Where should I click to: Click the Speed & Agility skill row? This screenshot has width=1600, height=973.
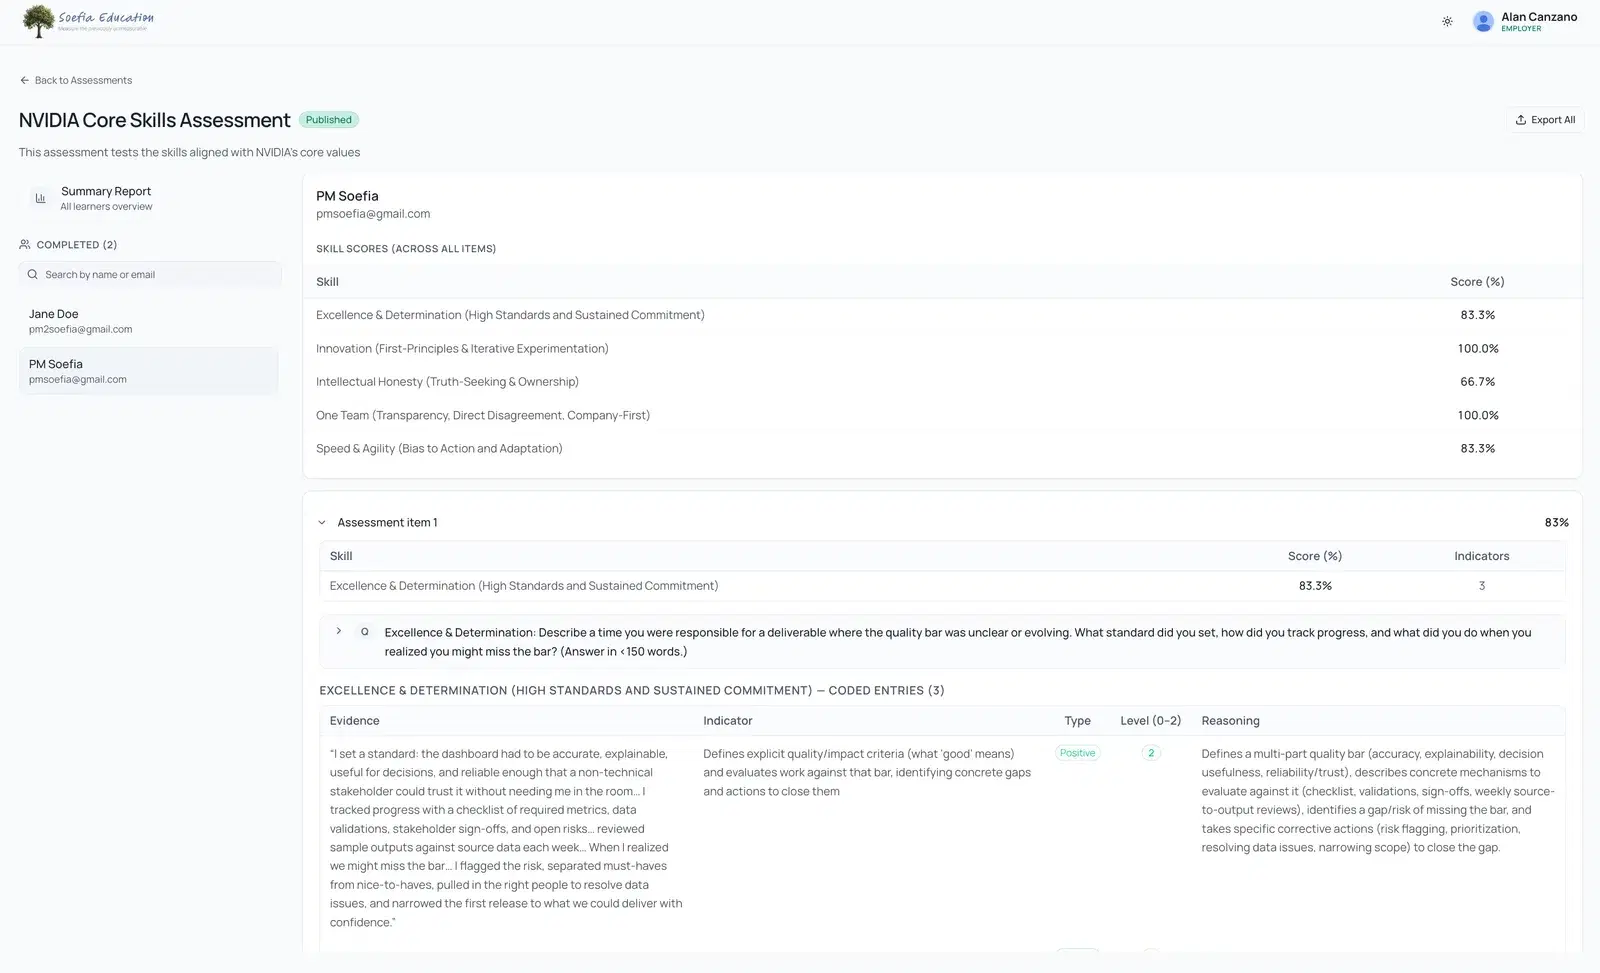click(x=942, y=448)
